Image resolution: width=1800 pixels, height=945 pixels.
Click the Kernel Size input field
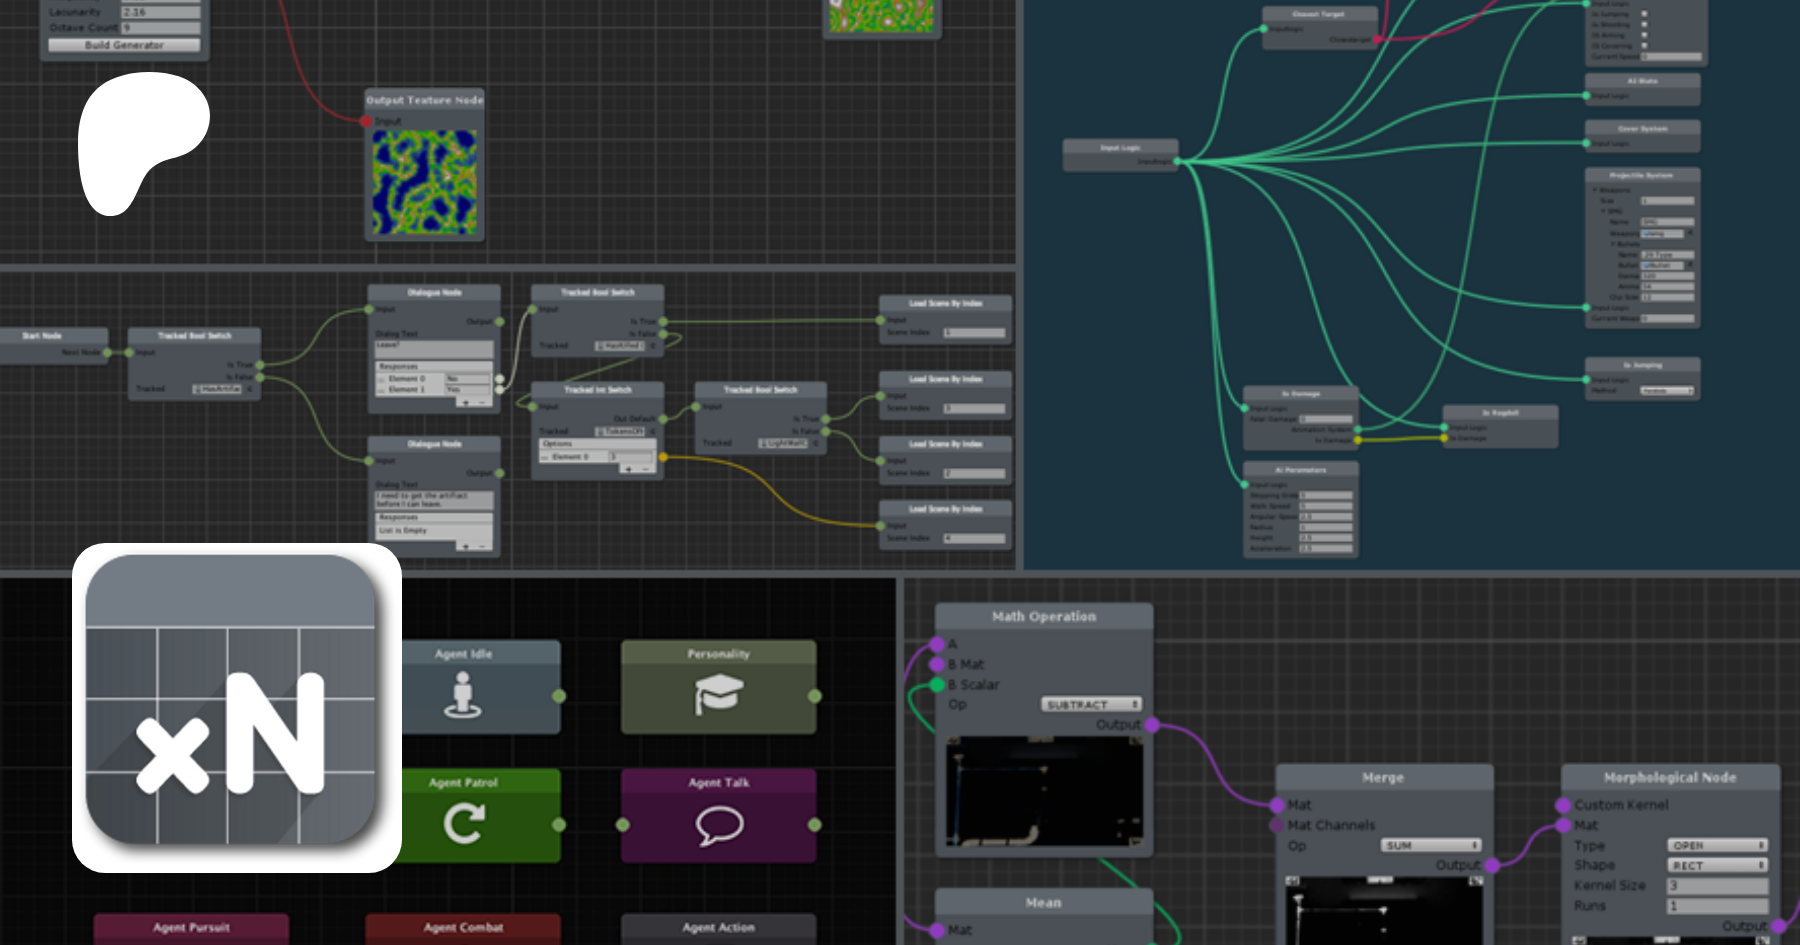[1717, 886]
